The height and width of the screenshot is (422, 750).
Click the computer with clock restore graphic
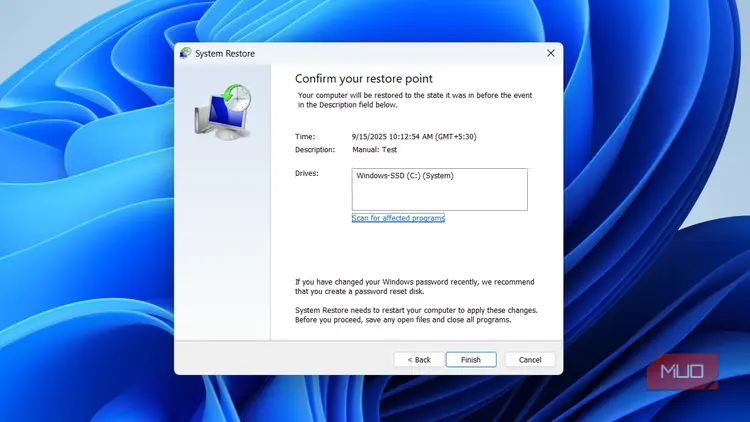(x=223, y=112)
